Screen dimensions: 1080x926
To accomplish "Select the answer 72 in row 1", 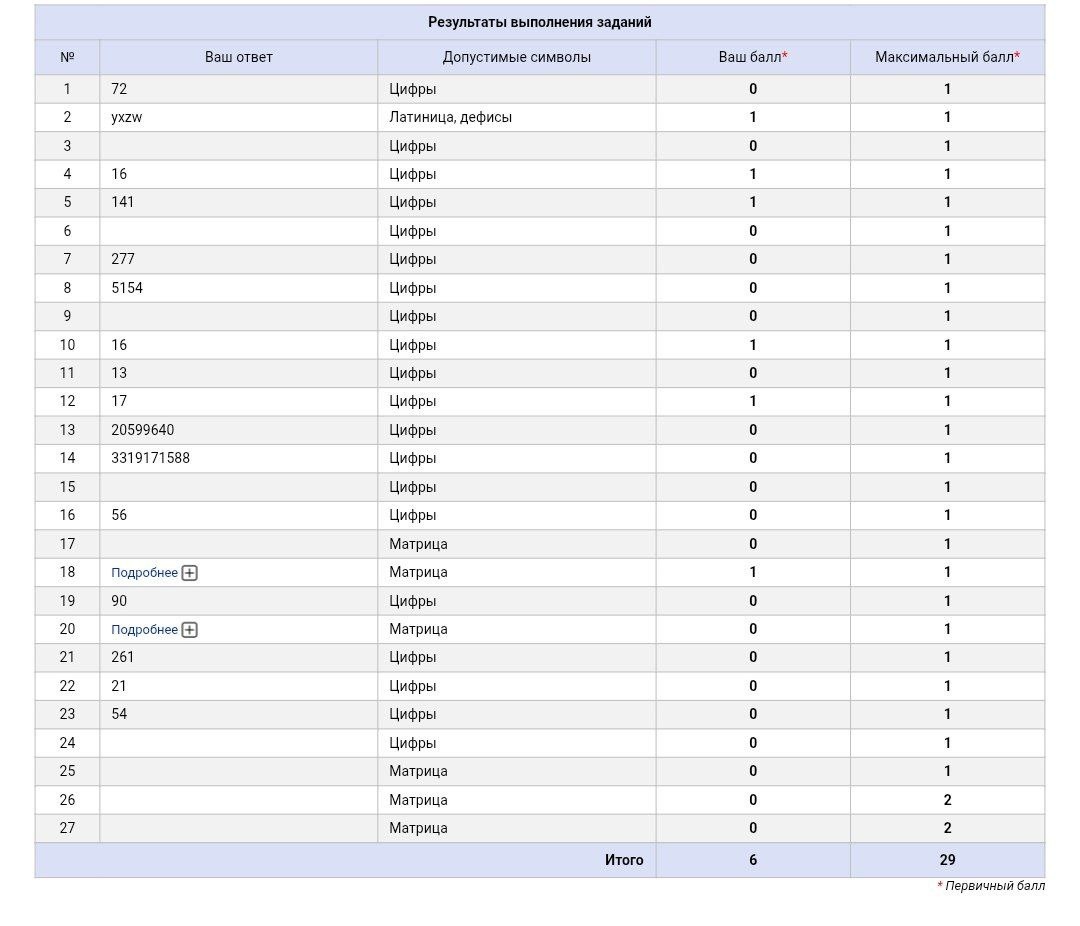I will tap(119, 89).
